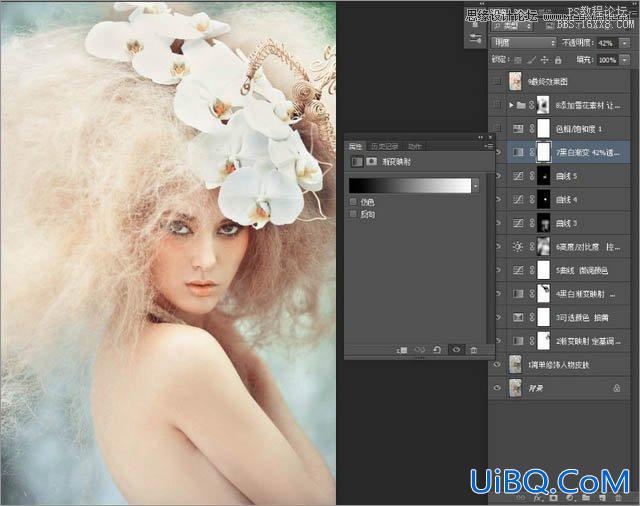Show the 8添加雪花素材 group visibility
This screenshot has width=640, height=506.
pyautogui.click(x=497, y=105)
